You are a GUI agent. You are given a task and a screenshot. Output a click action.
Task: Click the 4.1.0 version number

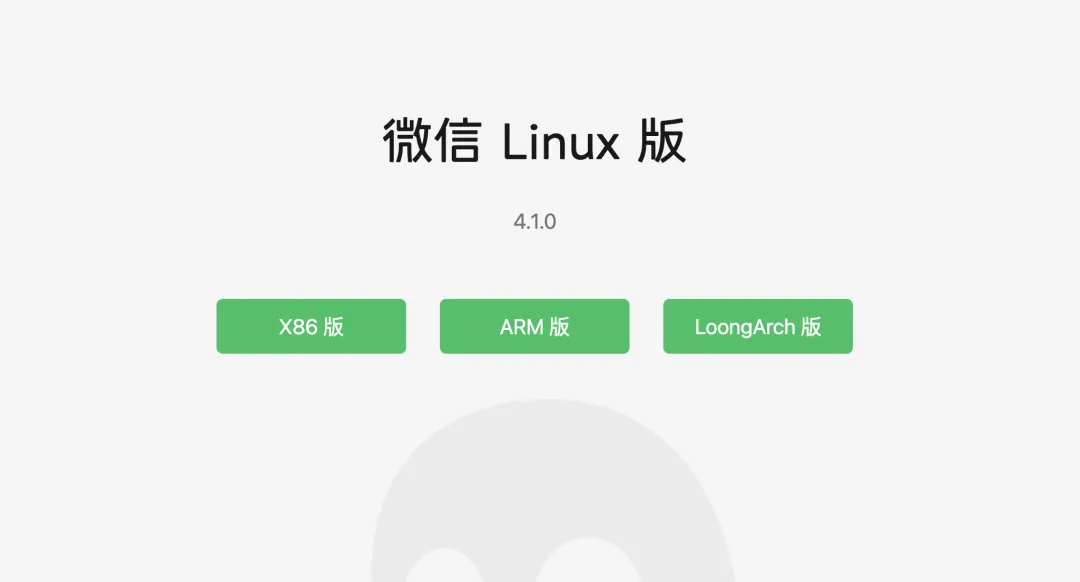click(x=534, y=222)
